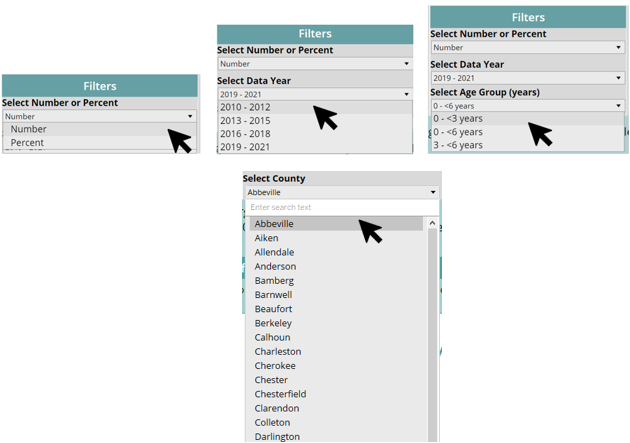
Task: Select Charleston from the county list
Action: pos(277,352)
